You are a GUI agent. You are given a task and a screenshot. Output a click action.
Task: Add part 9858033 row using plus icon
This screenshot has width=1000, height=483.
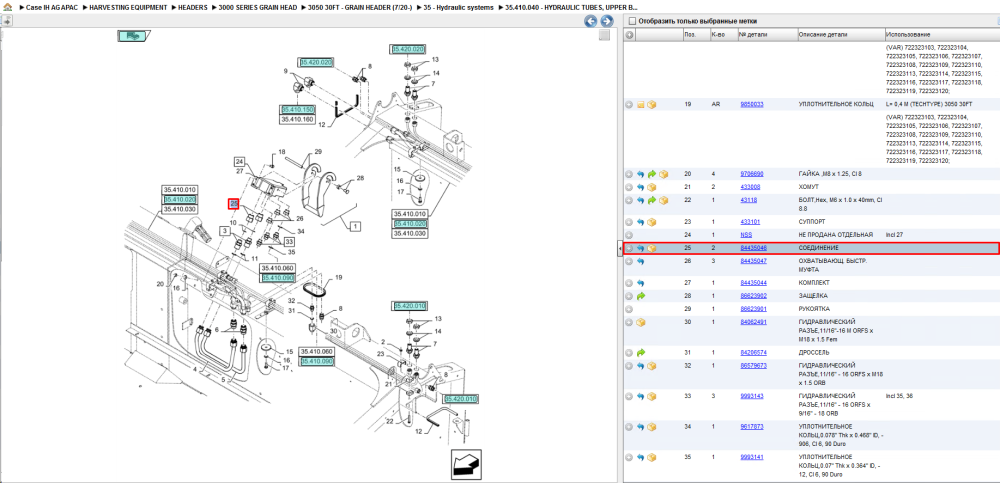(629, 105)
